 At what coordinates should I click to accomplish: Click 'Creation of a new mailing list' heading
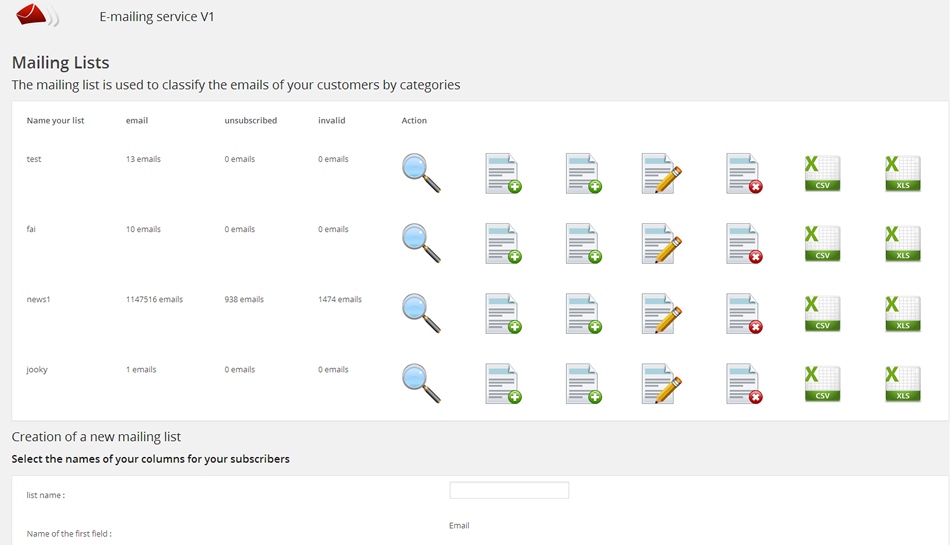[x=96, y=437]
